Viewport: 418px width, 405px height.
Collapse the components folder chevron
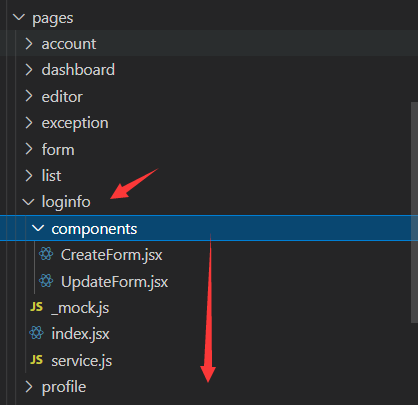(x=38, y=228)
